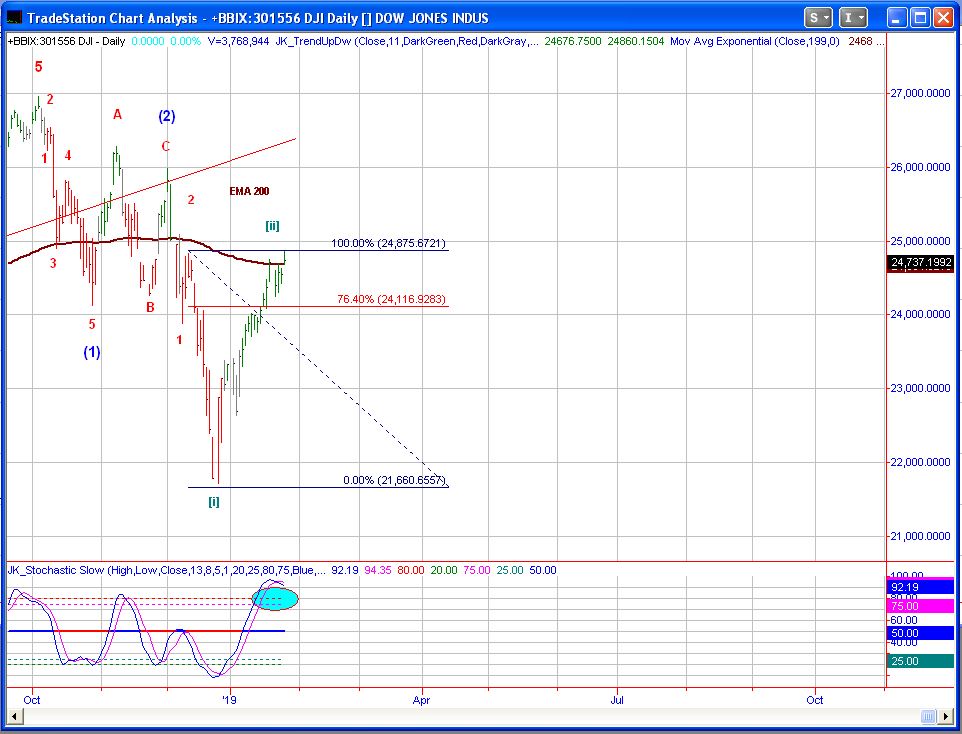This screenshot has height=734, width=962.
Task: Click the "24676.7500" indicator value
Action: [572, 41]
